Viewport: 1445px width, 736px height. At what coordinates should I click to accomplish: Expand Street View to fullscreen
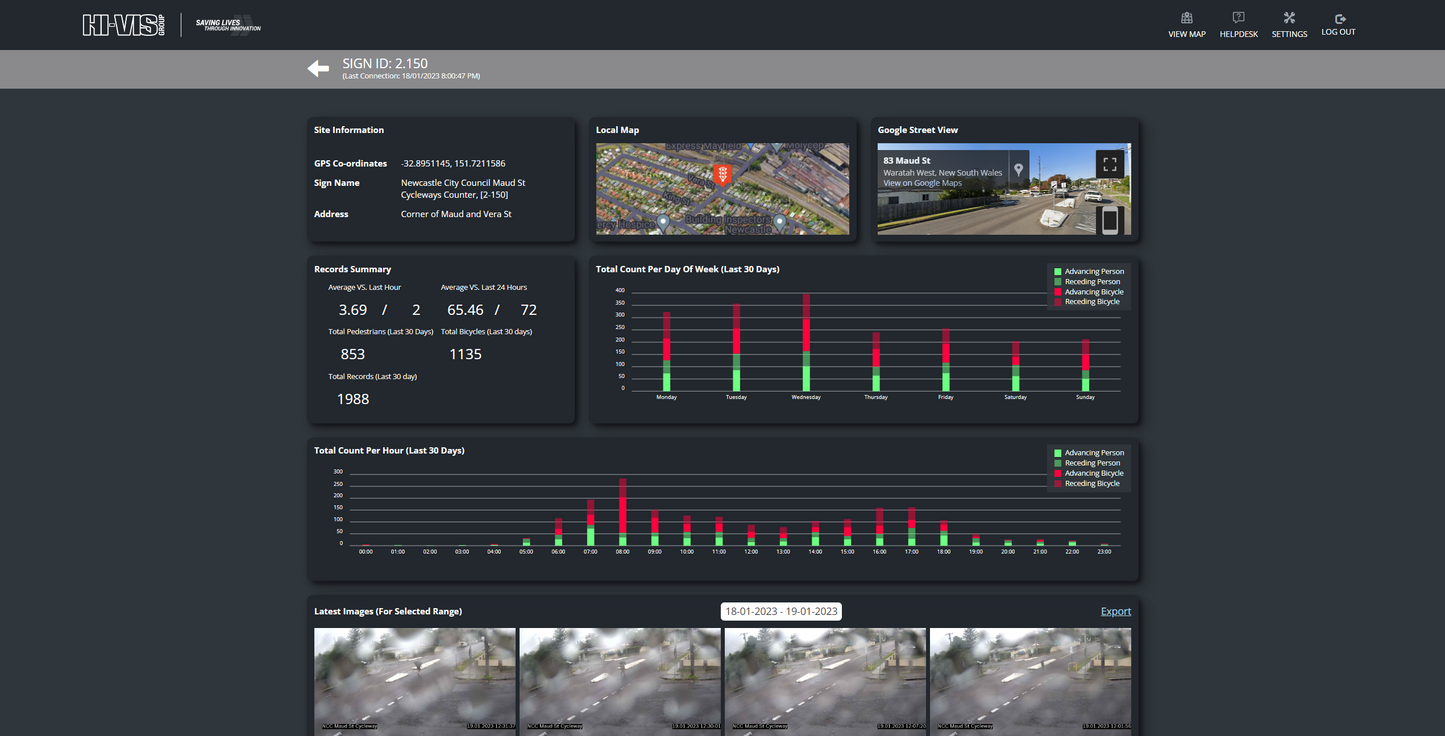pos(1109,164)
